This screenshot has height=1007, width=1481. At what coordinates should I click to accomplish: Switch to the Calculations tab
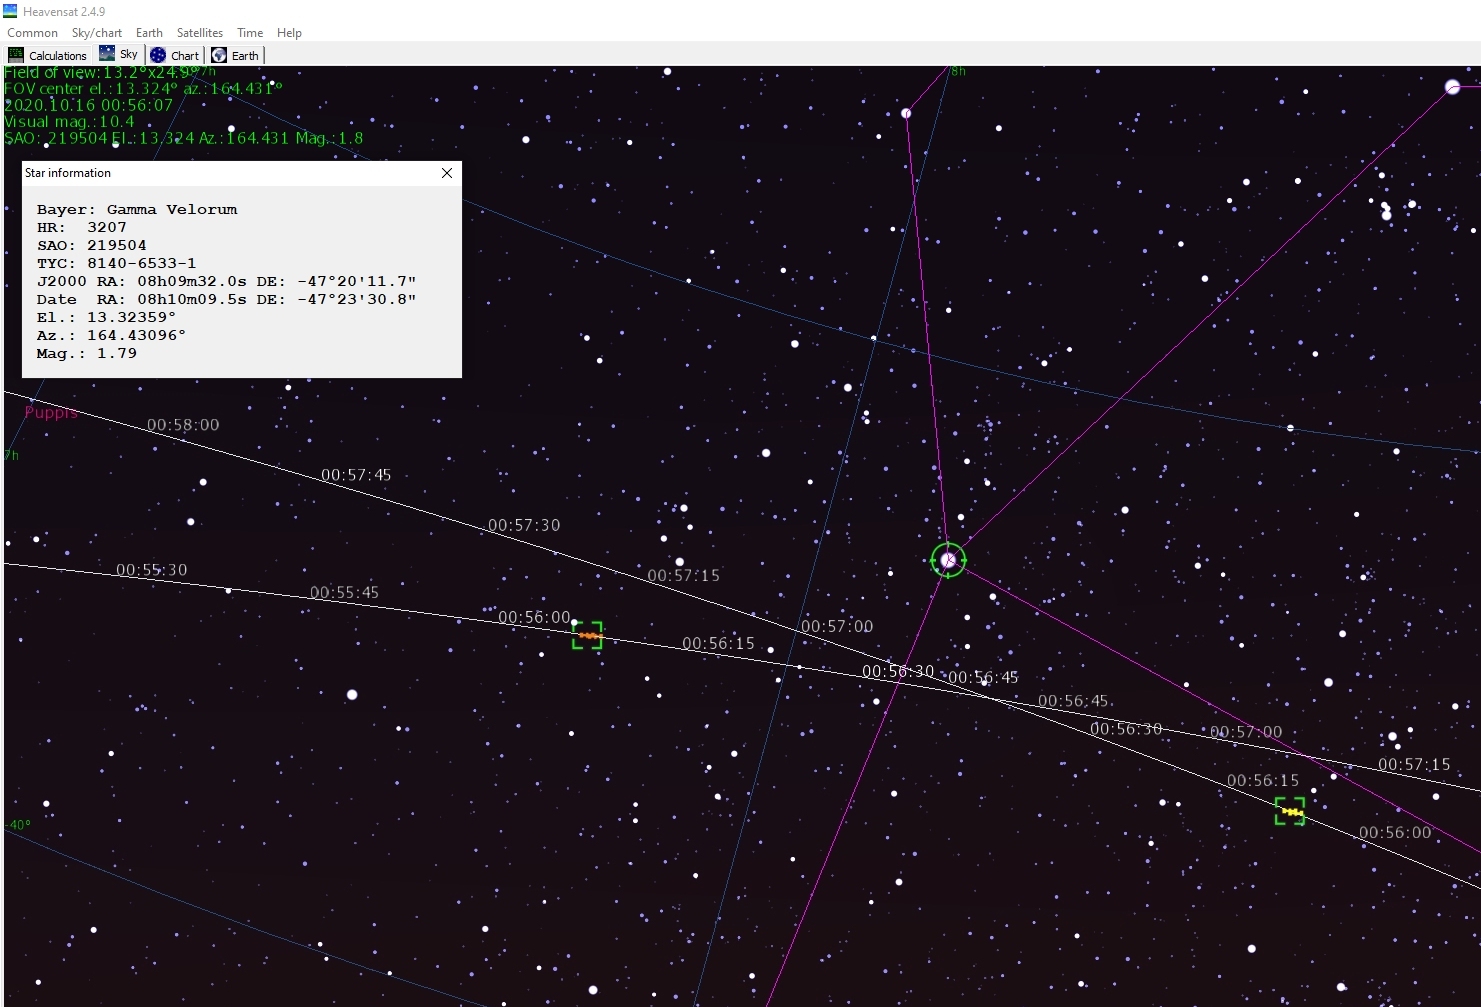[x=48, y=55]
